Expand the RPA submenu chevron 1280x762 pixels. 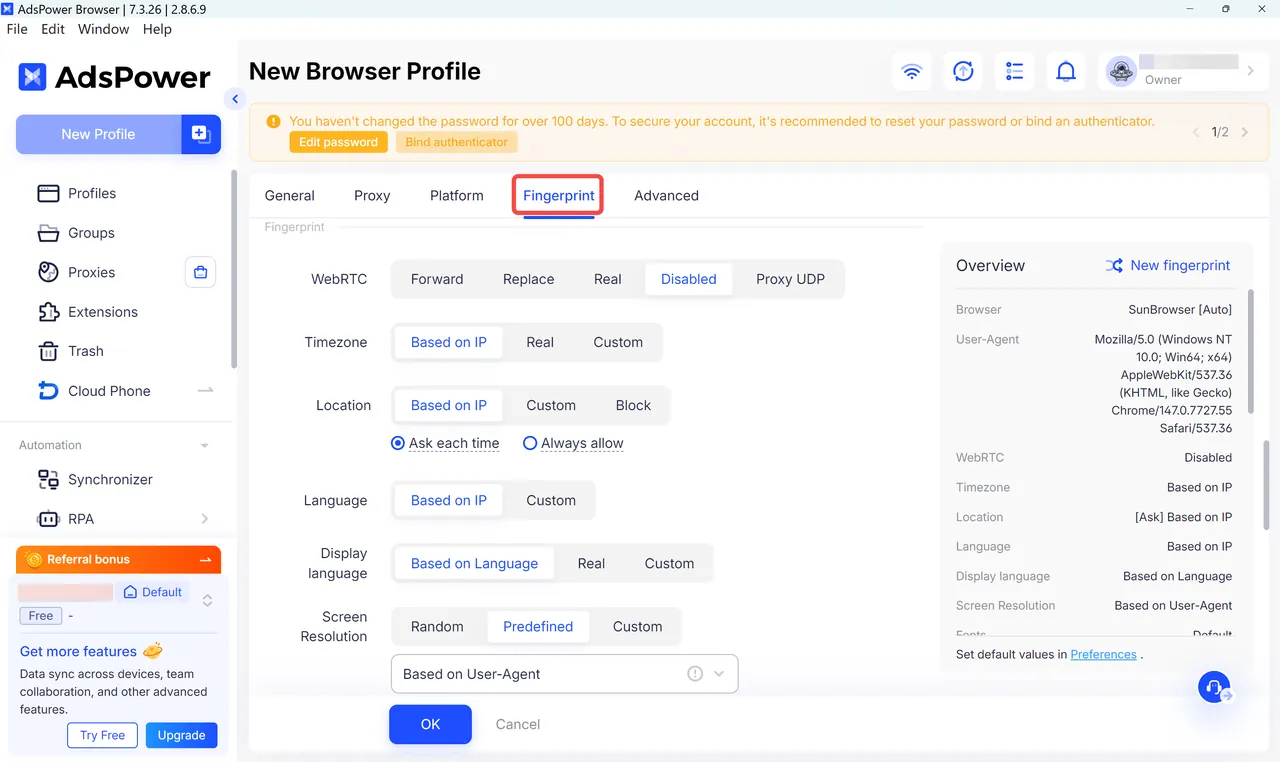[205, 518]
